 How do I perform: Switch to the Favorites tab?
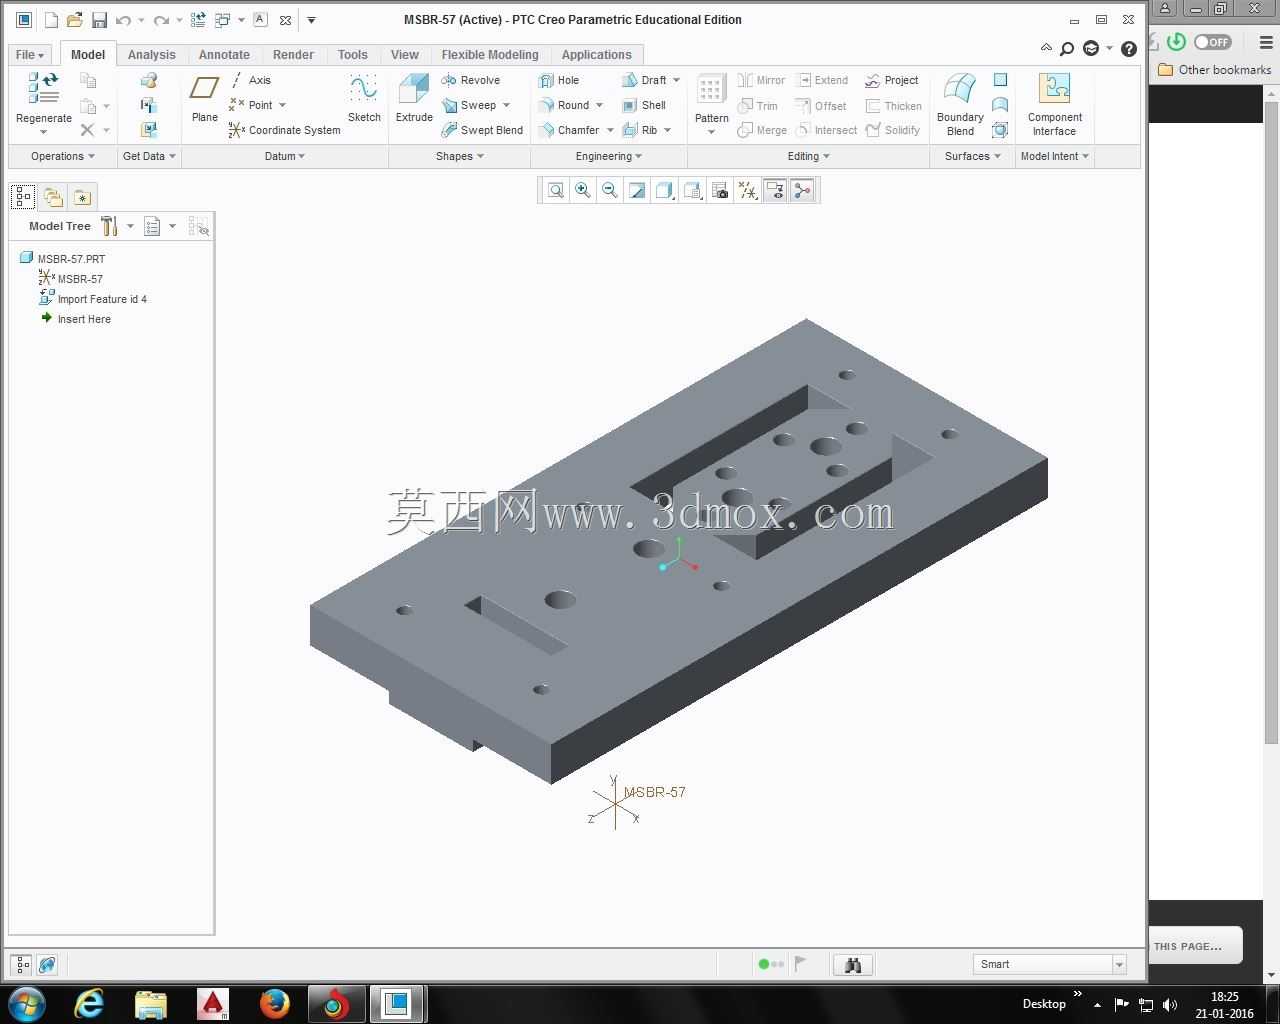point(82,197)
